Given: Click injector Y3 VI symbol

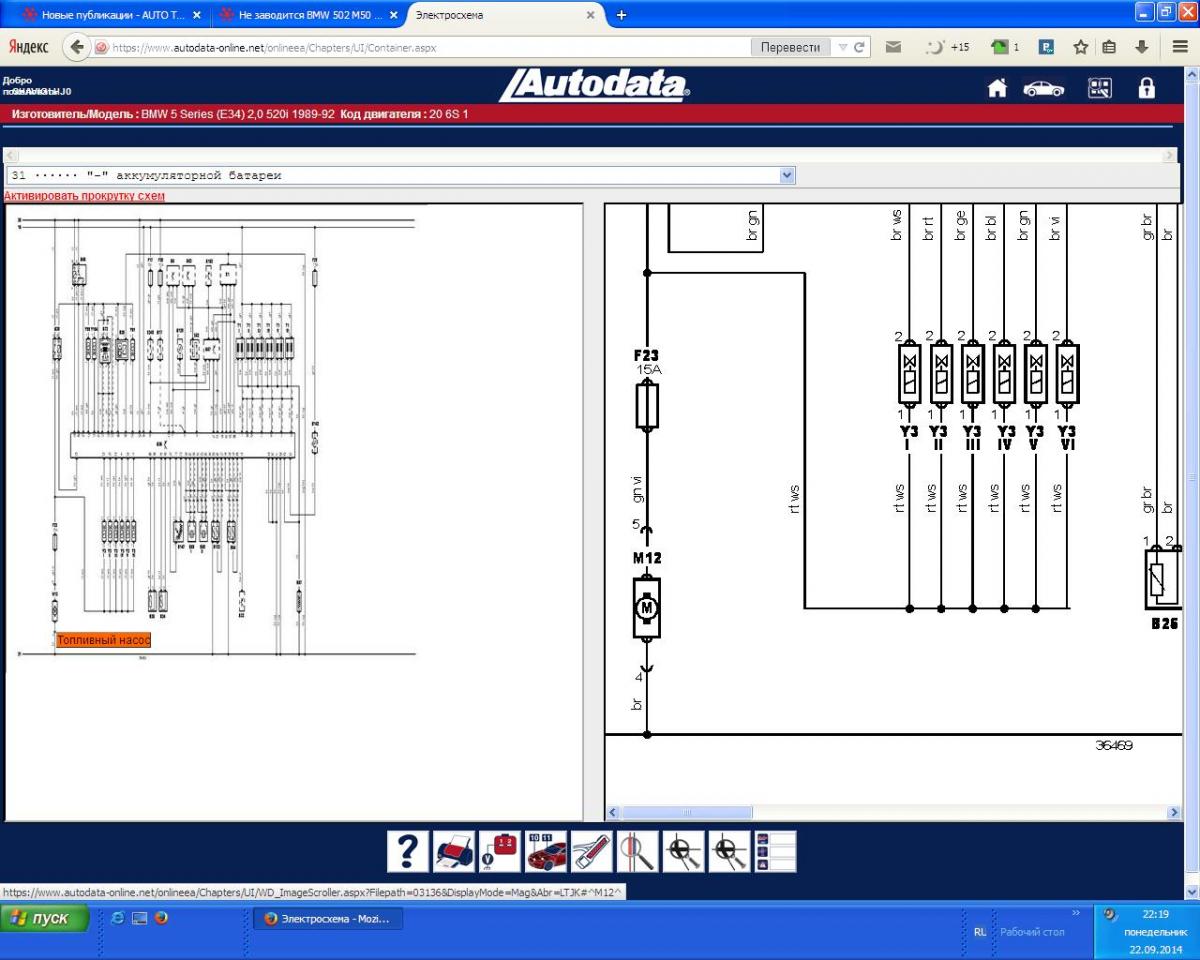Looking at the screenshot, I should [x=1067, y=374].
